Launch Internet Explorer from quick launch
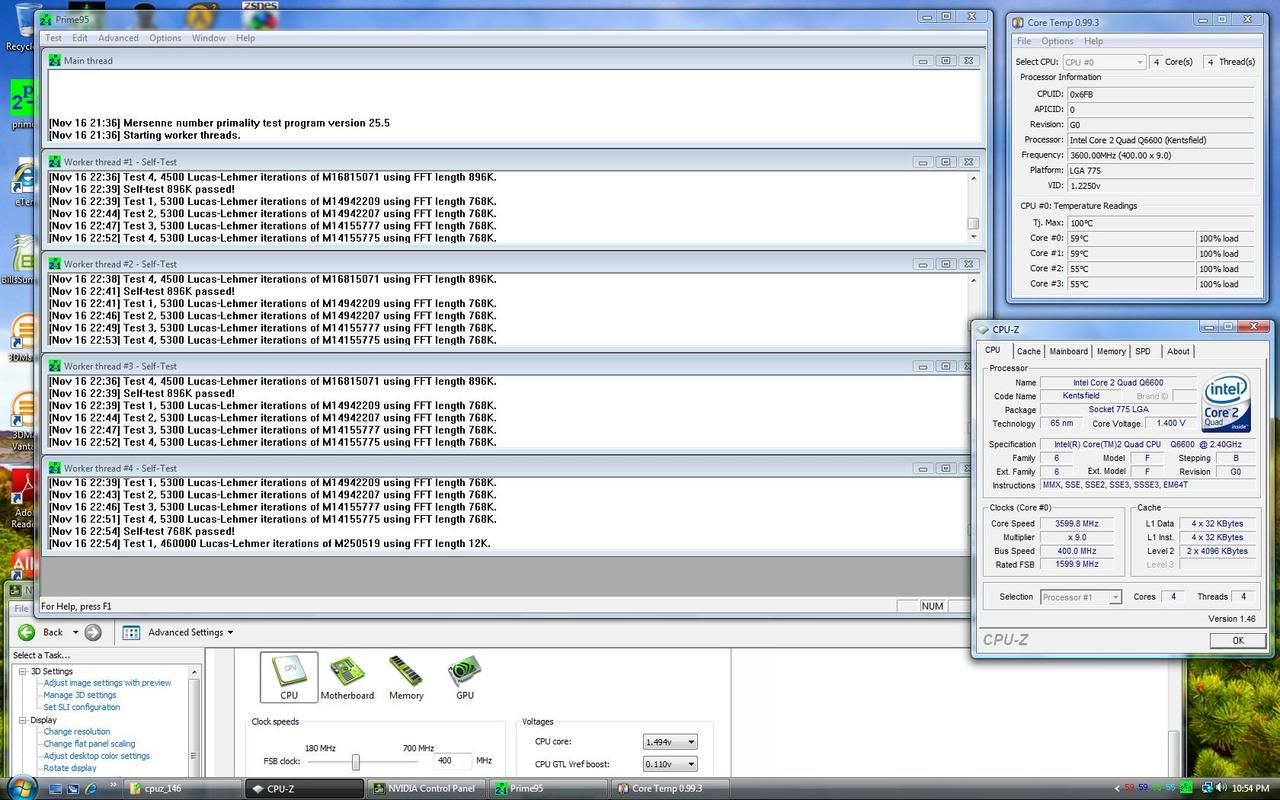 [x=91, y=789]
